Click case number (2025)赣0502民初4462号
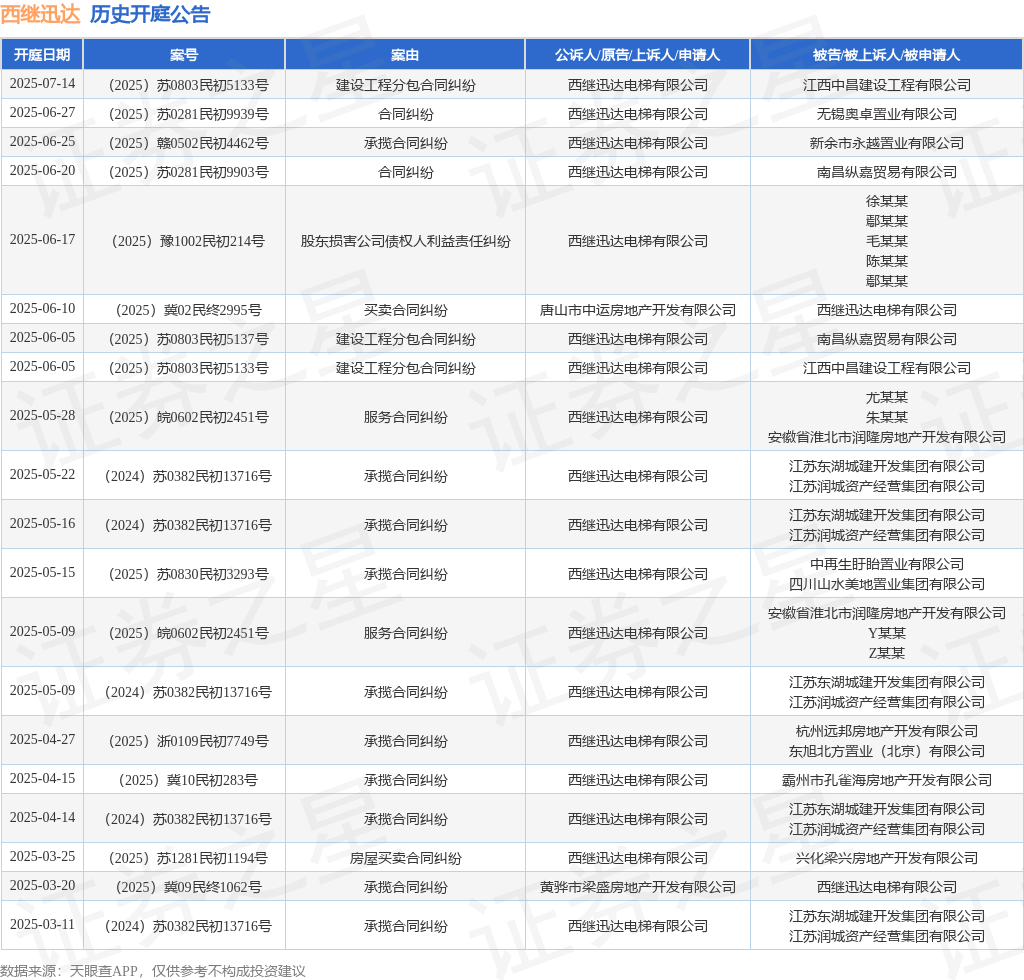Viewport: 1024px width, 980px height. click(188, 143)
